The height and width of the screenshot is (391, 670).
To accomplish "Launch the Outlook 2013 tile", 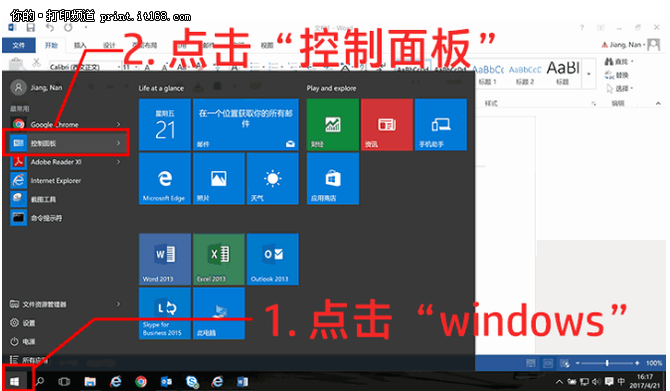I will click(x=273, y=259).
